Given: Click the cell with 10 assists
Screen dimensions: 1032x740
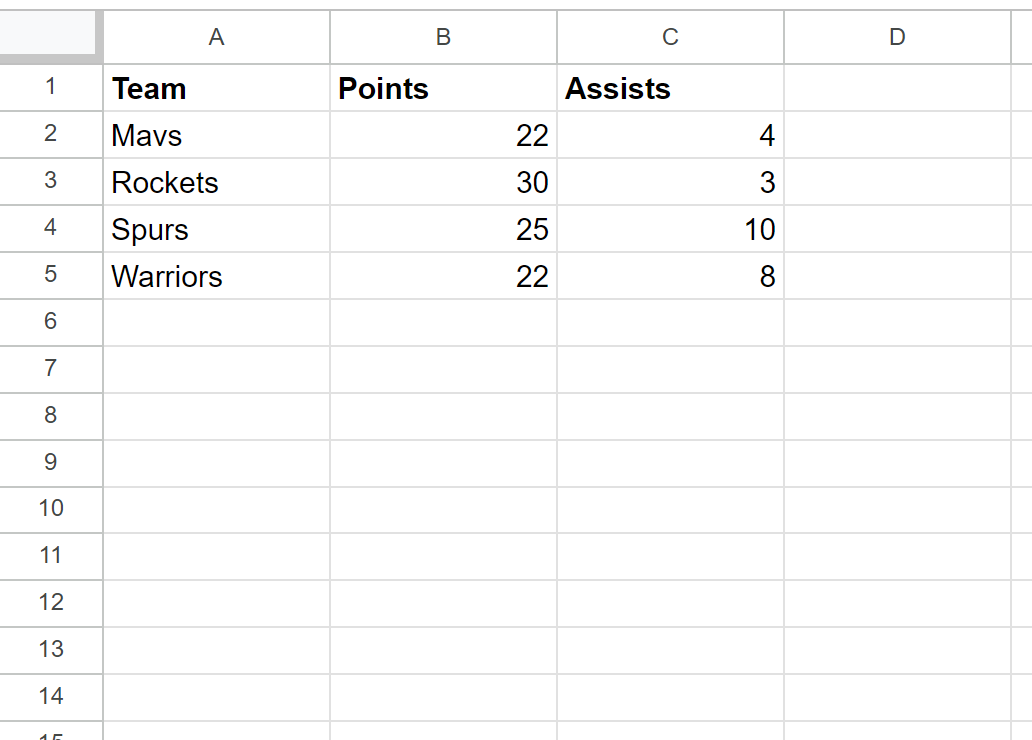Looking at the screenshot, I should 671,228.
